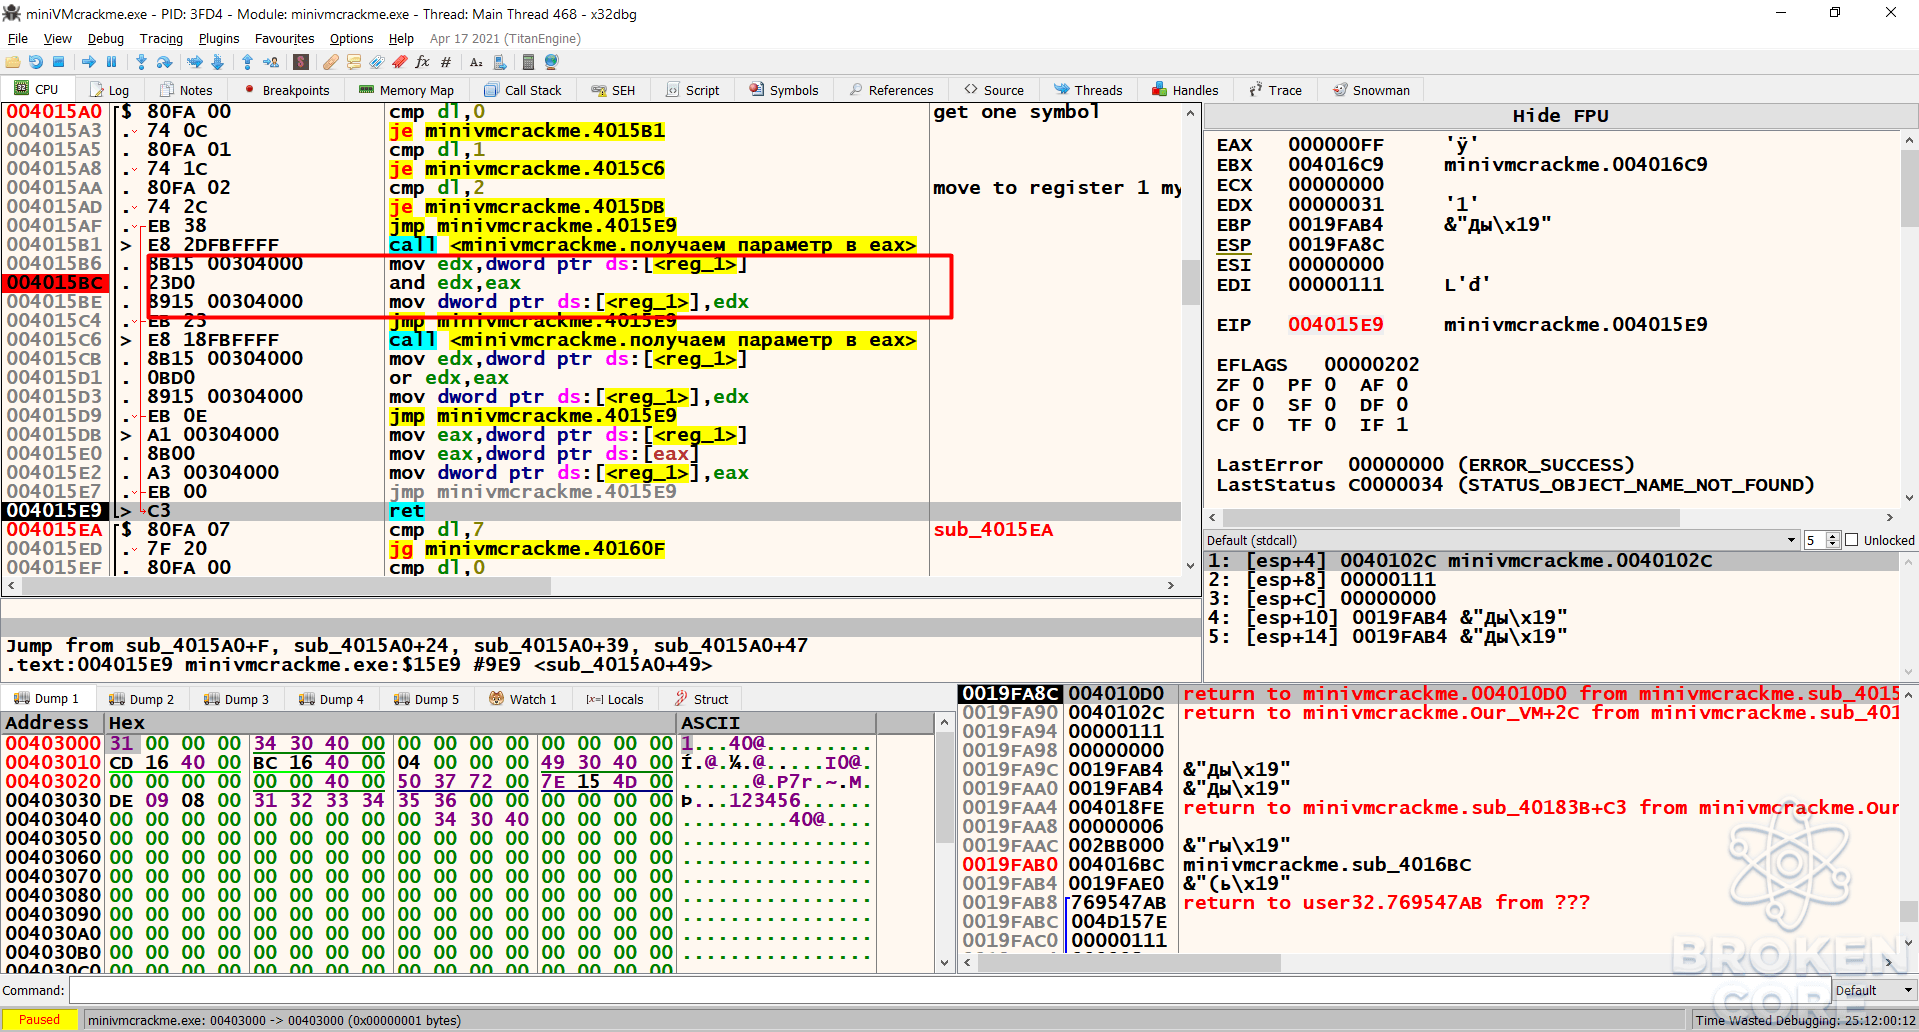Switch to the Memory Map tab
Viewport: 1919px width, 1032px height.
pos(406,90)
